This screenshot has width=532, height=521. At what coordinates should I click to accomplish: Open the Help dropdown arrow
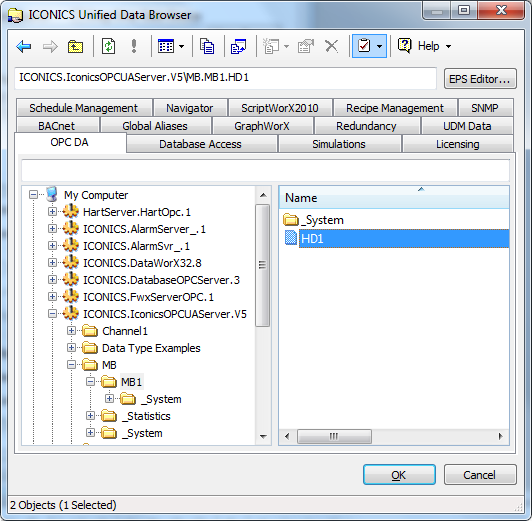449,46
